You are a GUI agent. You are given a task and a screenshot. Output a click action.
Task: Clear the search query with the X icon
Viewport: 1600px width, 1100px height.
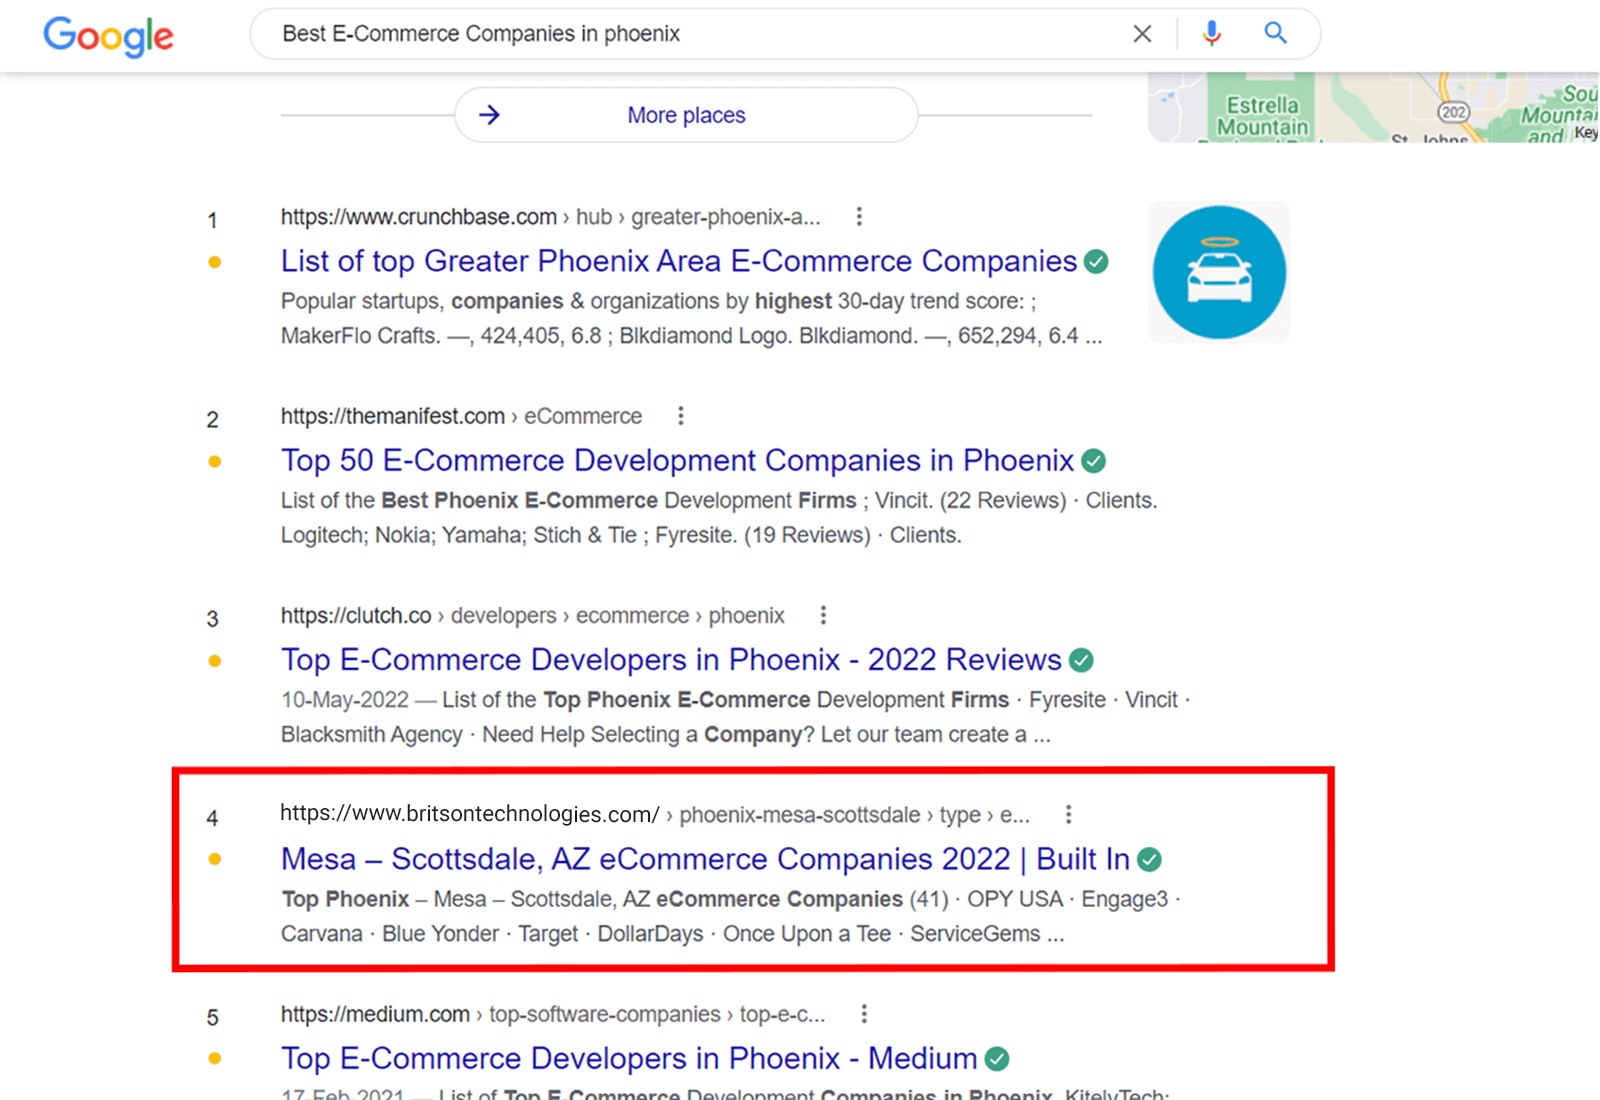point(1142,34)
